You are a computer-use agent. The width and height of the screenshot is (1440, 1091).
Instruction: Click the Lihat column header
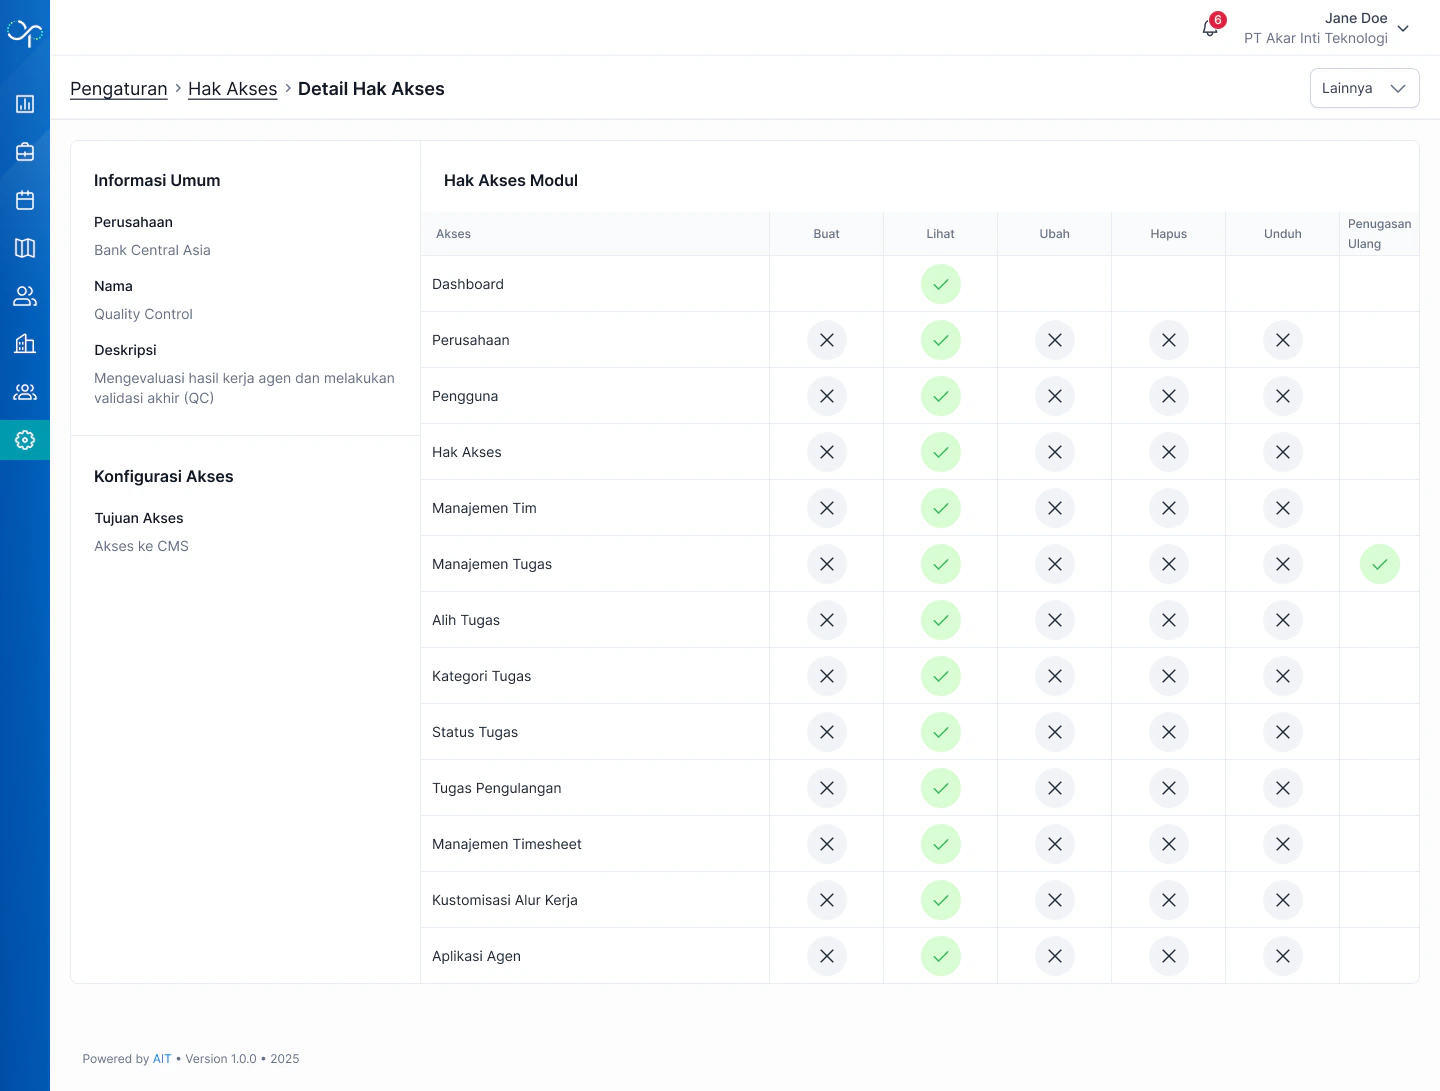tap(940, 234)
